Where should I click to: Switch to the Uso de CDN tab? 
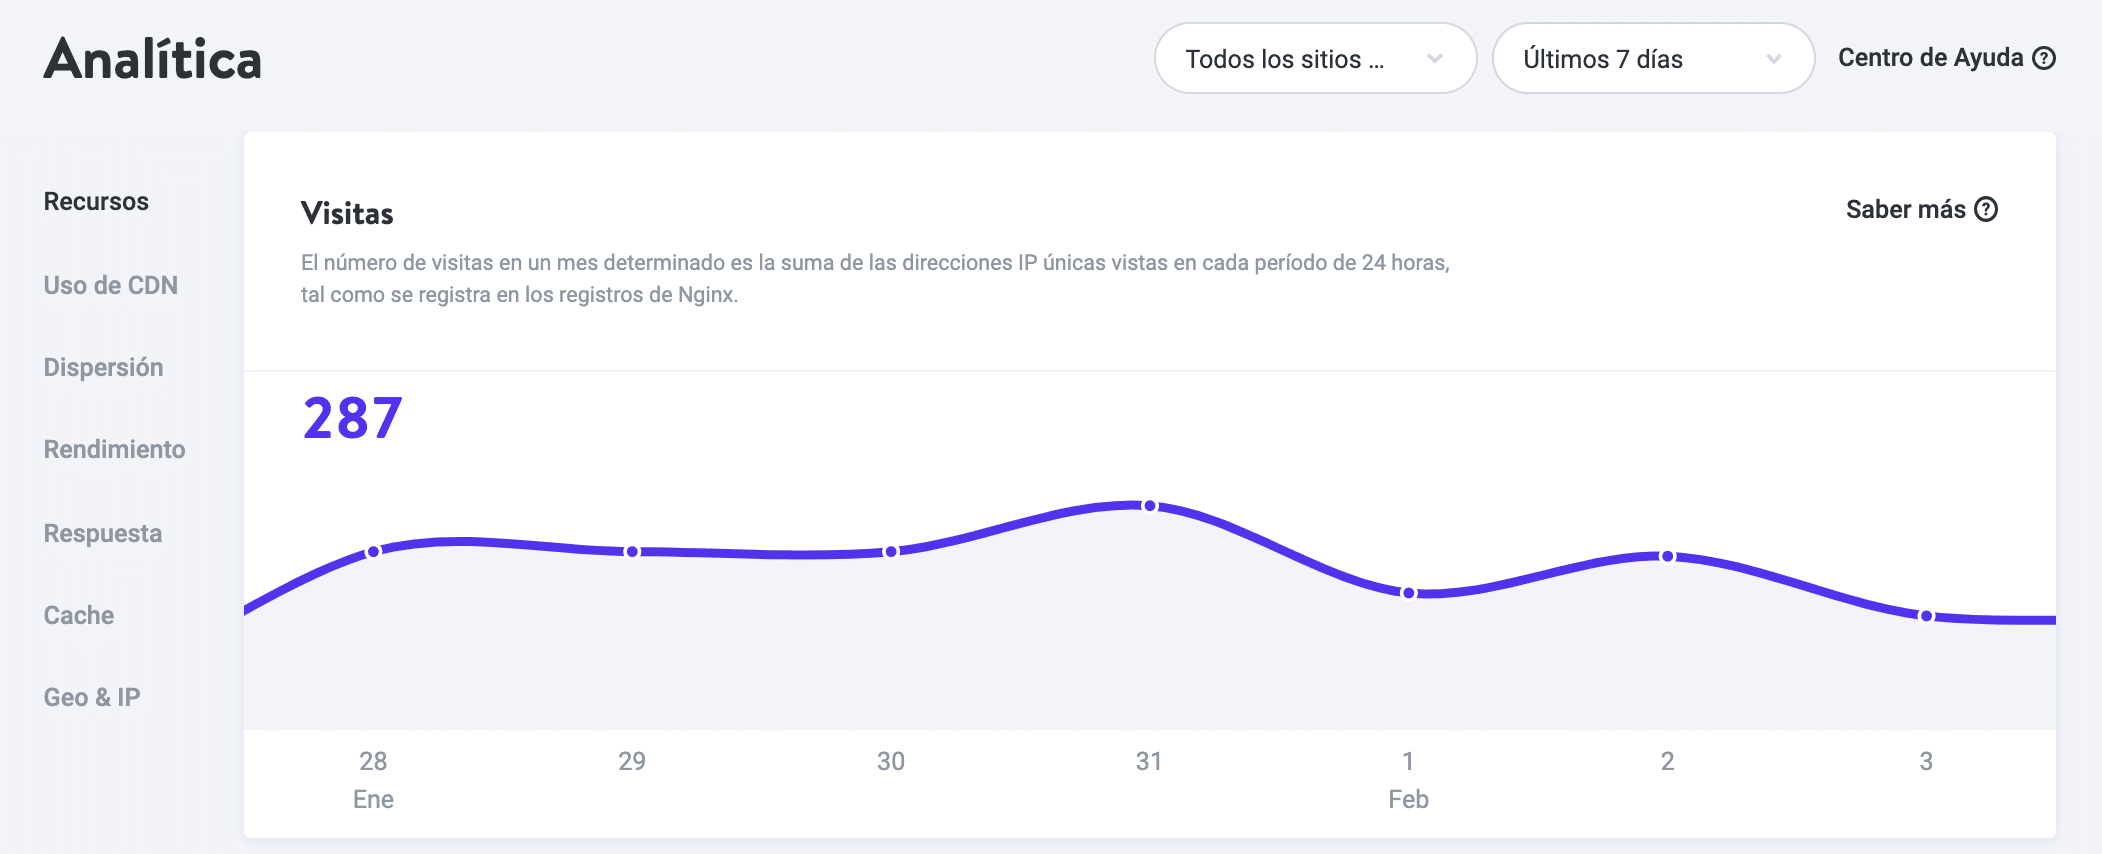pyautogui.click(x=111, y=285)
